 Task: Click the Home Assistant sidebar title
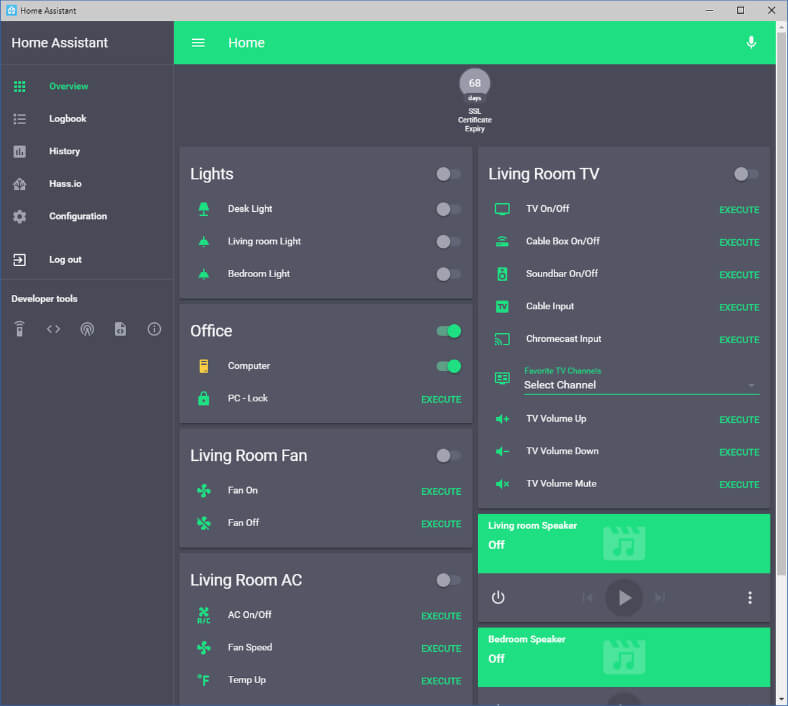[x=59, y=43]
